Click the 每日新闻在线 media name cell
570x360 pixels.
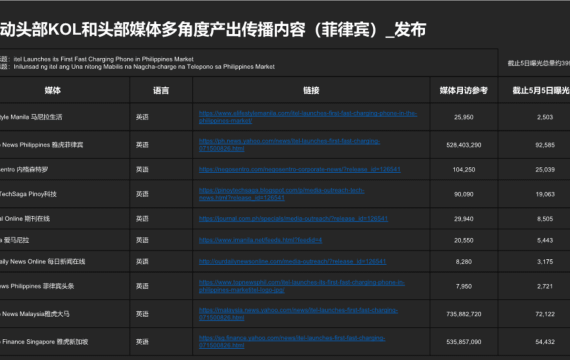tap(43, 261)
